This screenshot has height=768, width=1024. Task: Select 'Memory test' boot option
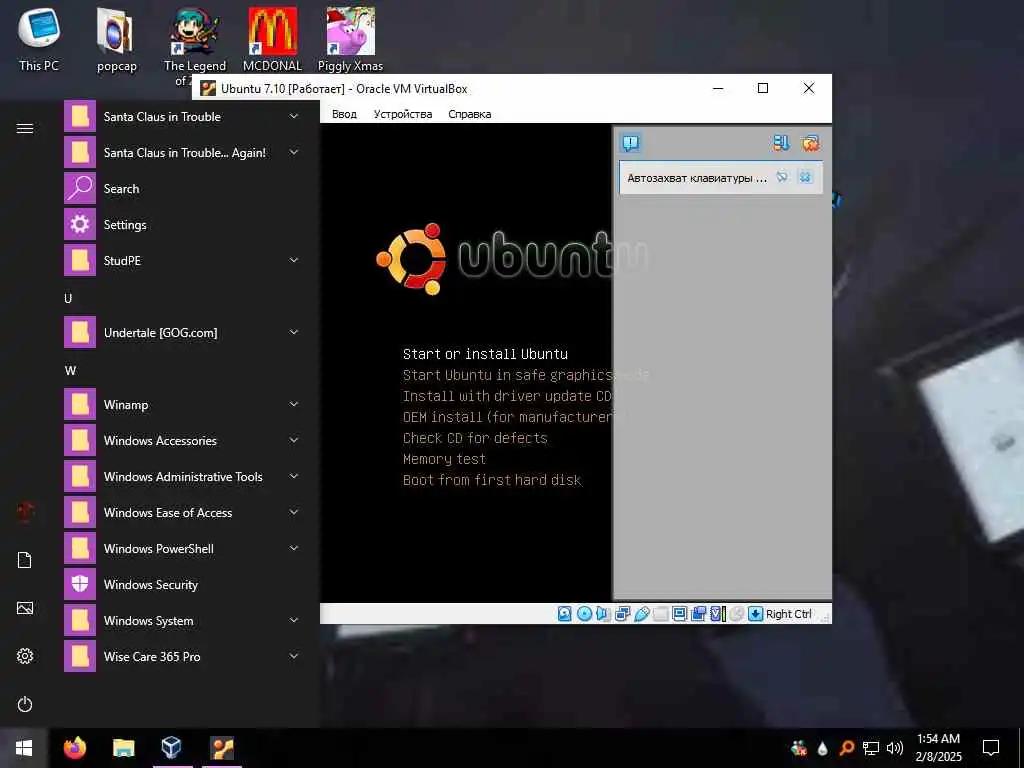pos(444,458)
